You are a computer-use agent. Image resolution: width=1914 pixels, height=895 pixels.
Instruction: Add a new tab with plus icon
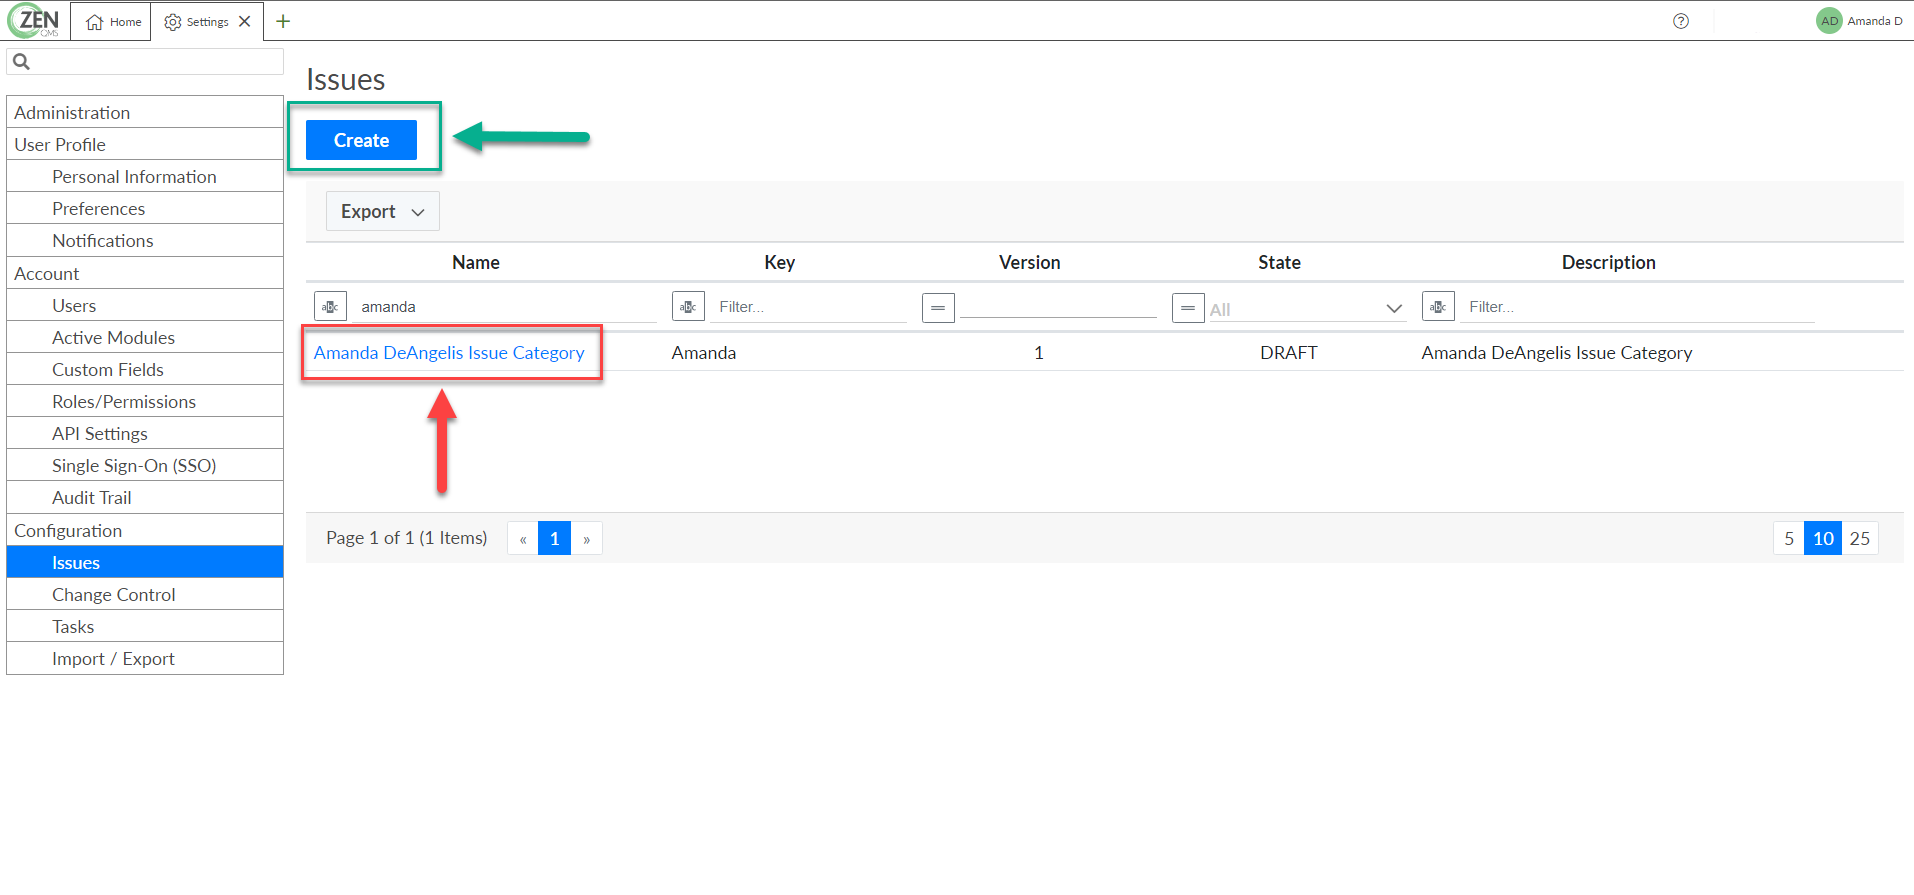pyautogui.click(x=283, y=21)
